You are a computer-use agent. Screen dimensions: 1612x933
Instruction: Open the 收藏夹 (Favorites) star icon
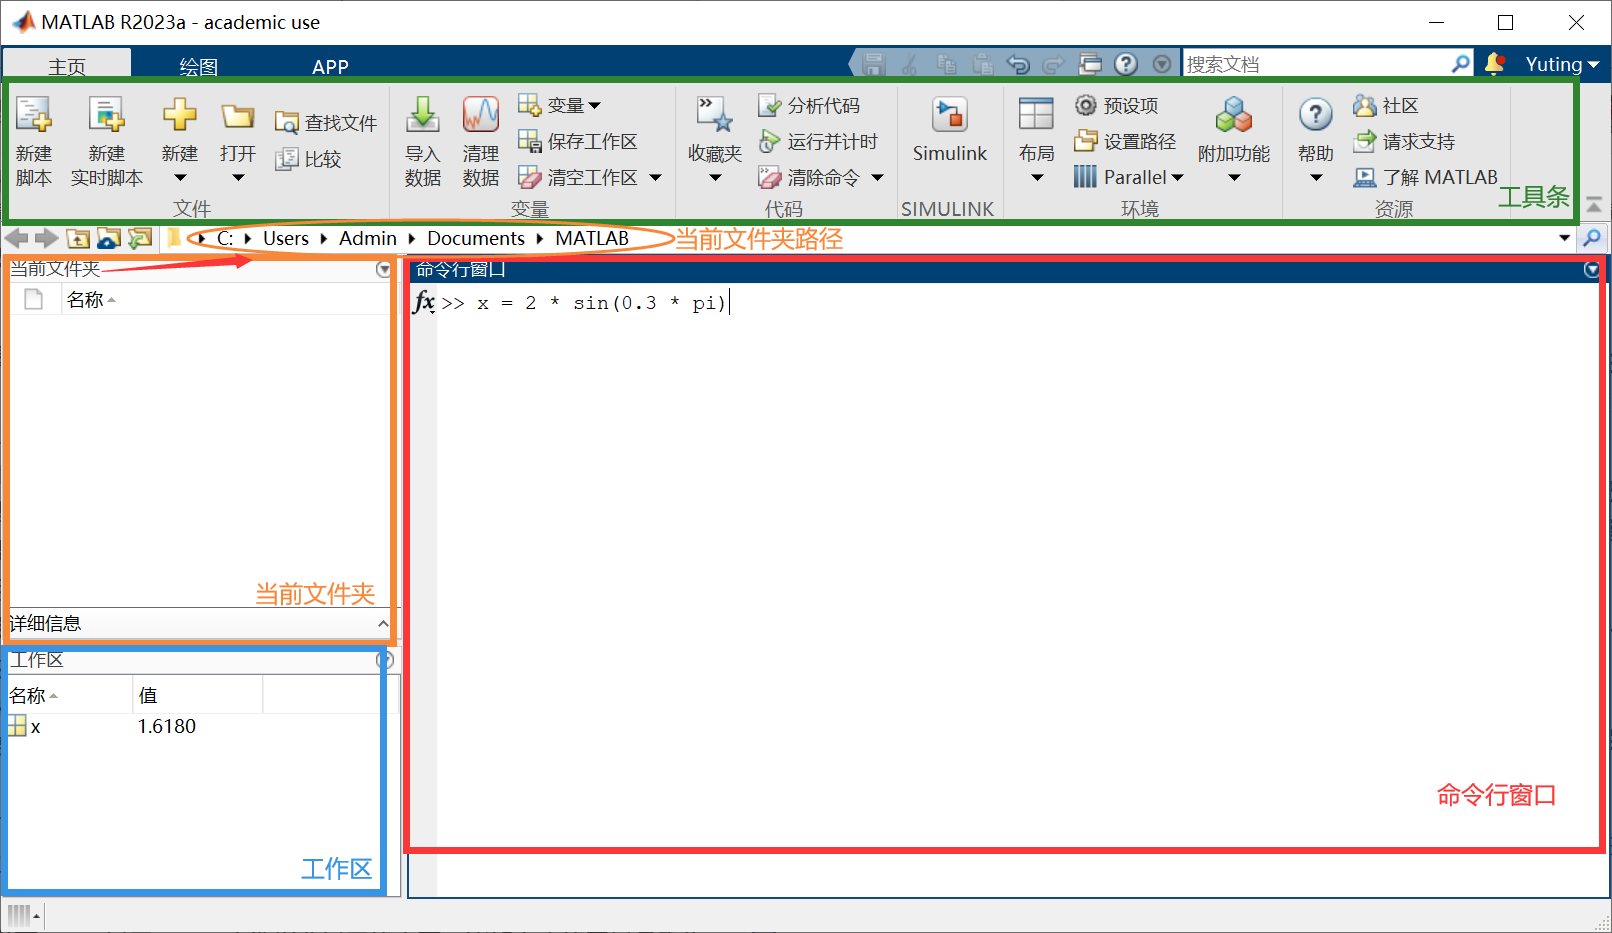click(x=715, y=116)
